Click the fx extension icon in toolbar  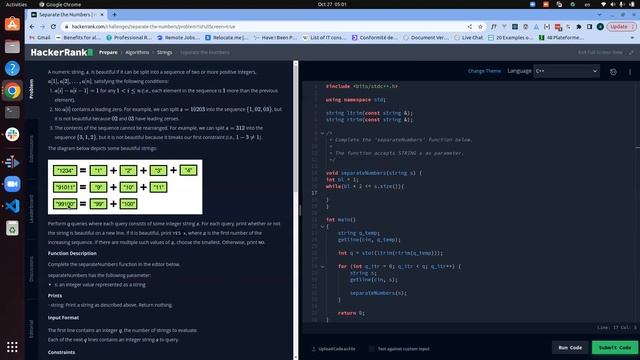tap(494, 27)
